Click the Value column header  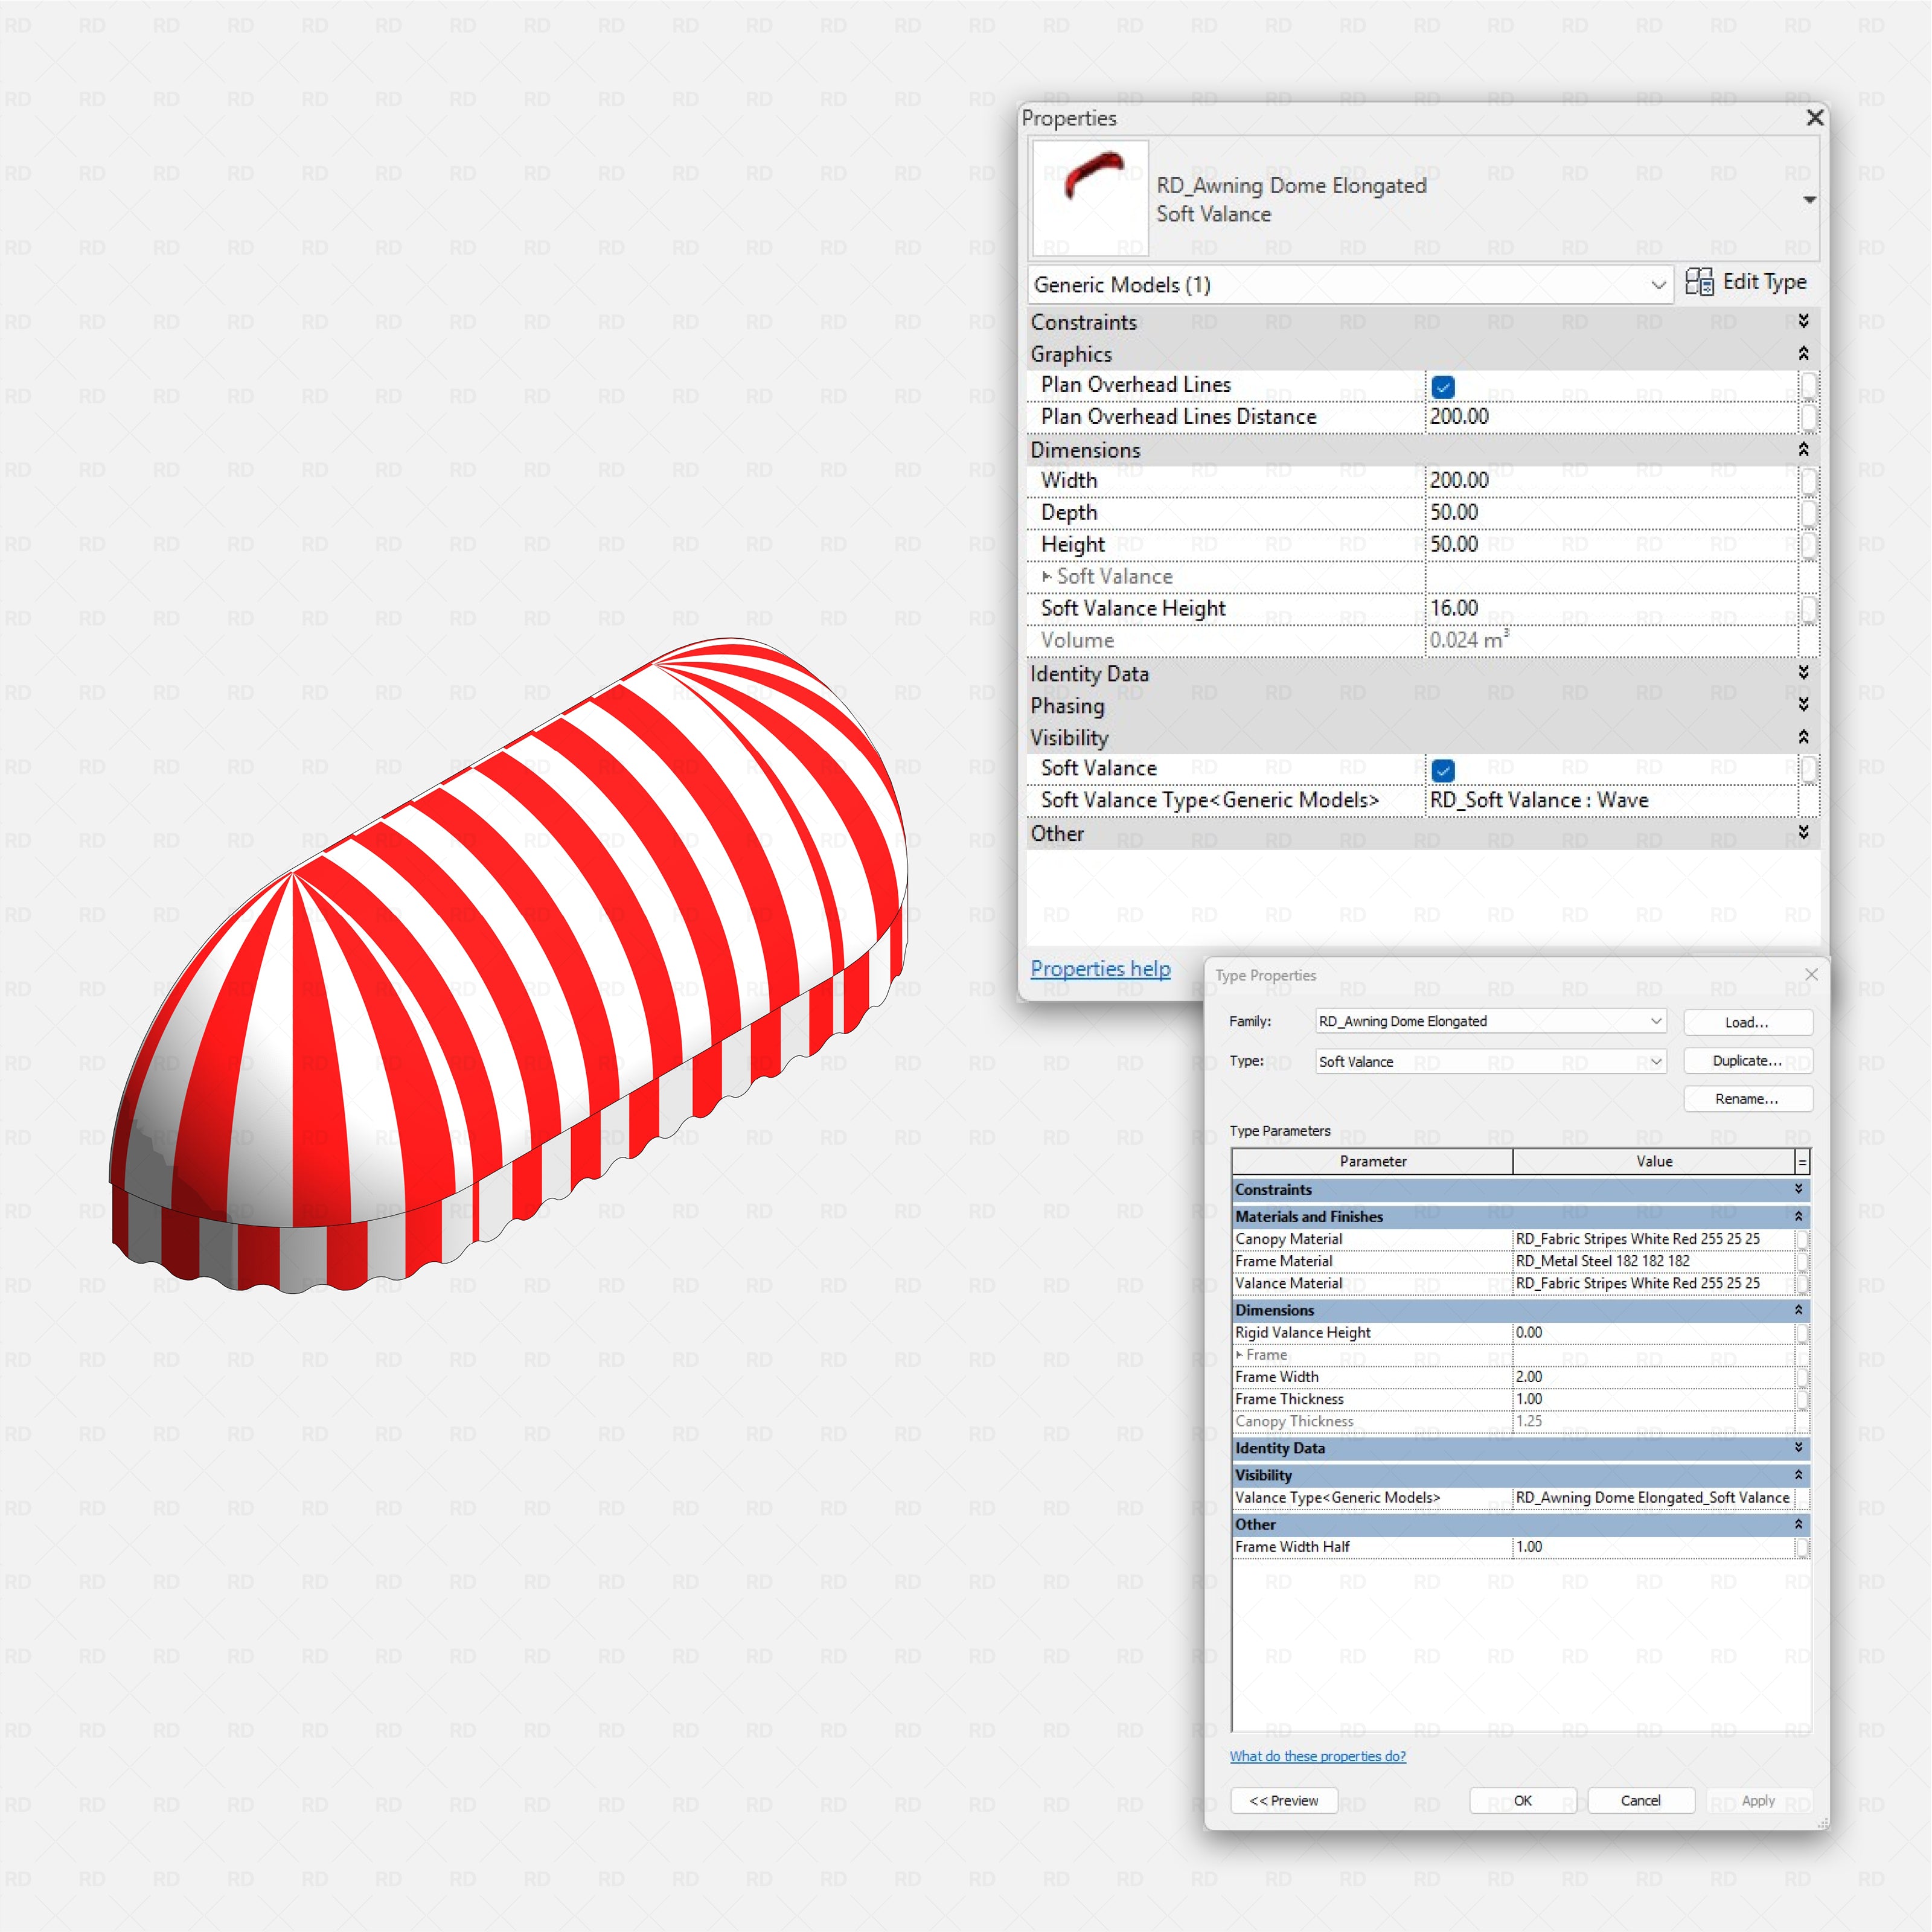tap(1654, 1162)
